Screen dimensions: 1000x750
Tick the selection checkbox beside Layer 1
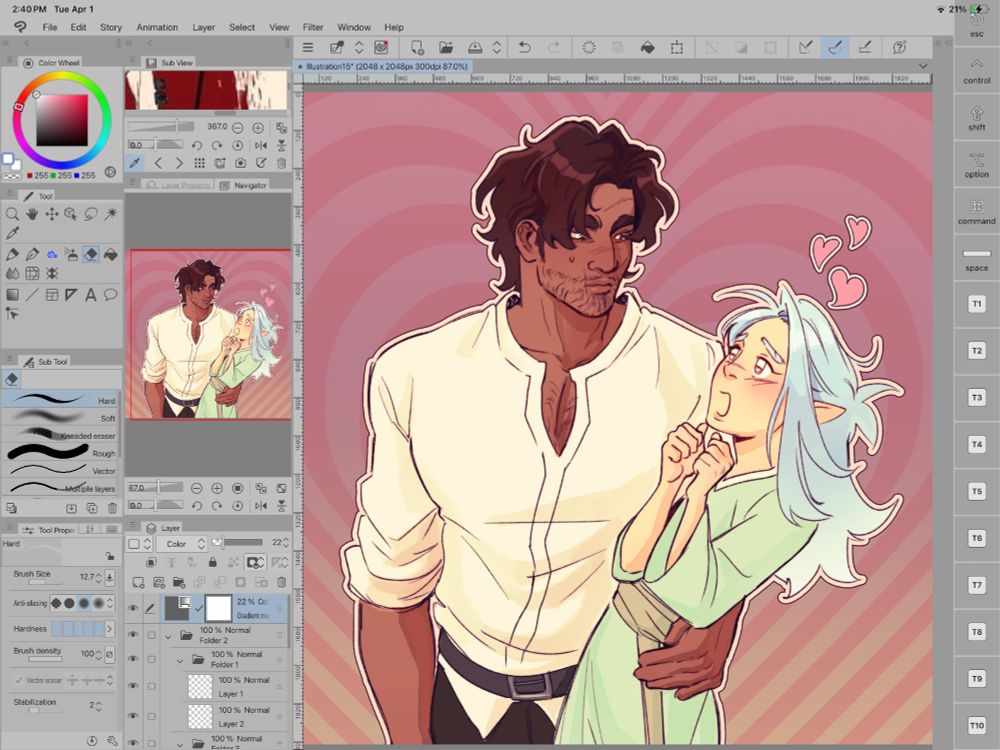point(151,686)
